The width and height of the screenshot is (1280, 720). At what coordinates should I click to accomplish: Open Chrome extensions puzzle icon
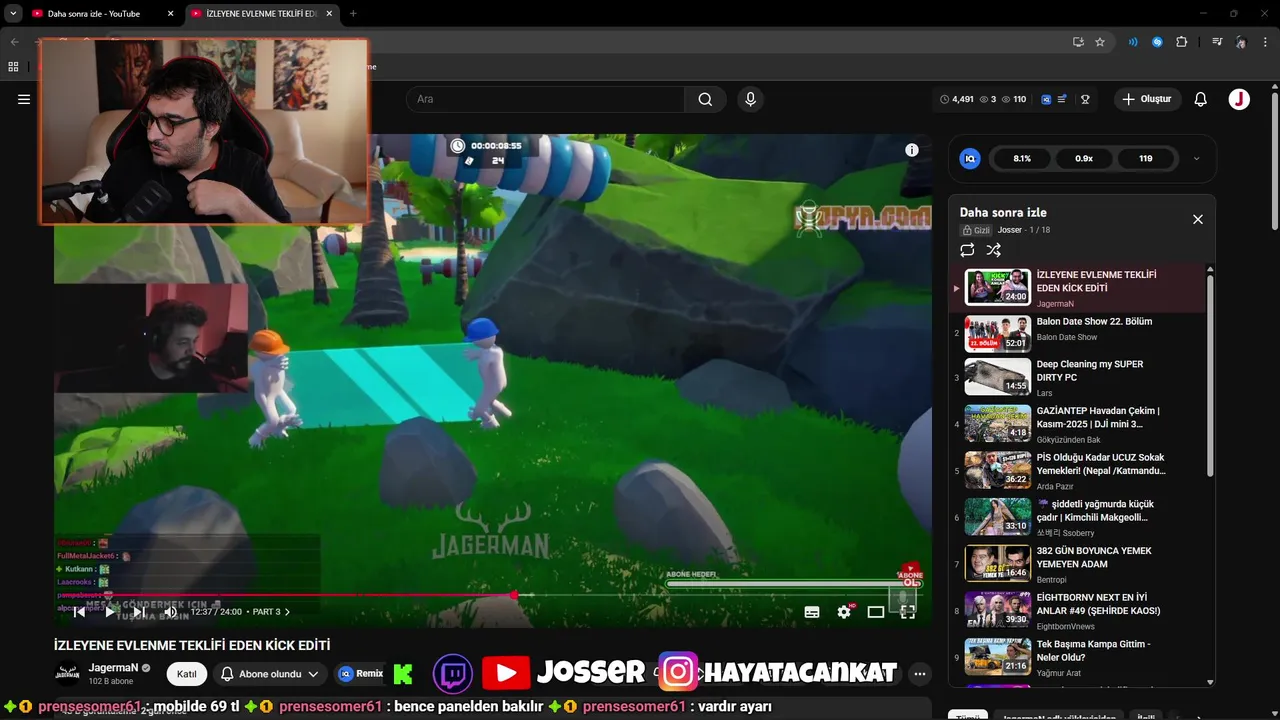[1182, 42]
